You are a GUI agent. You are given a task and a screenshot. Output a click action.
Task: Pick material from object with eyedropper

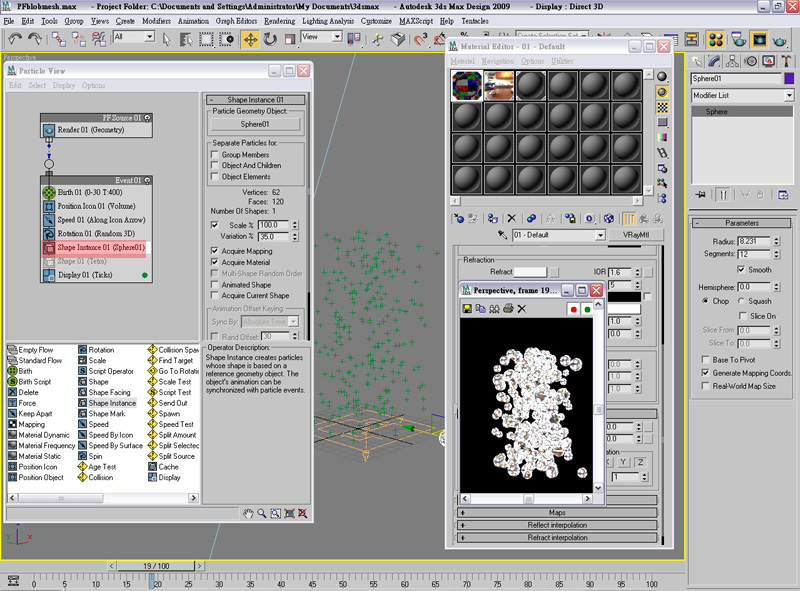503,235
